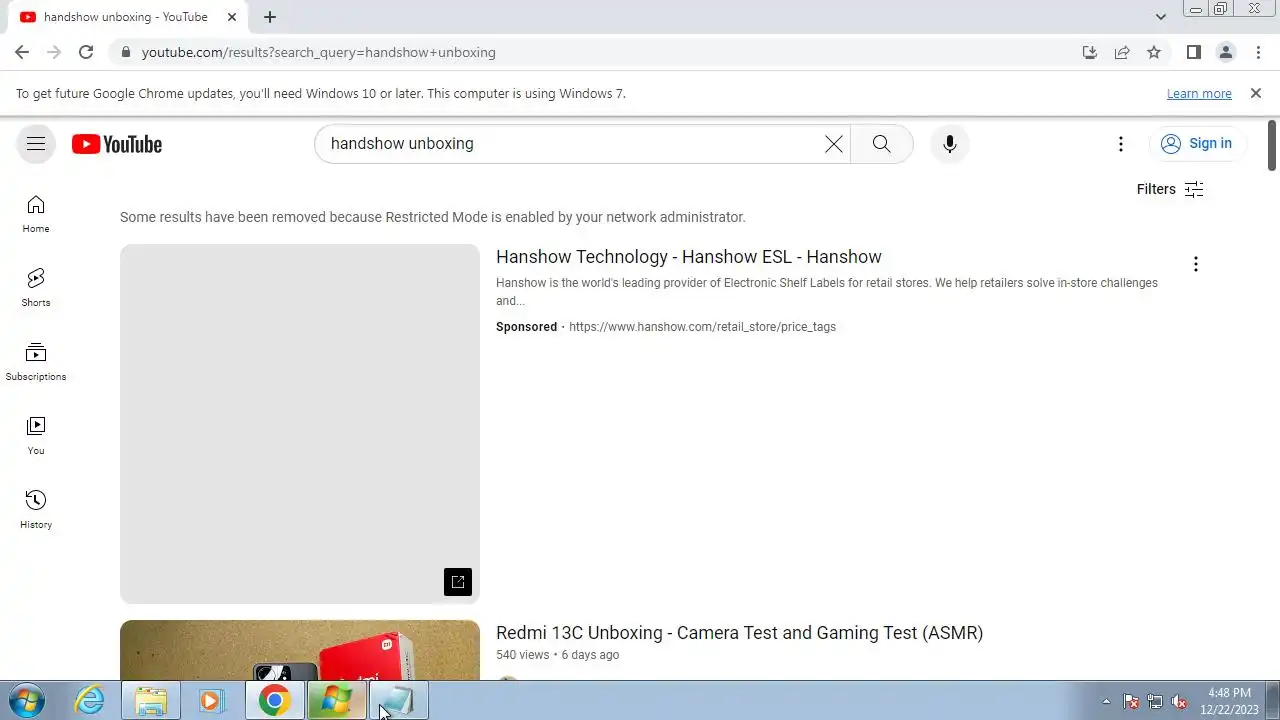Click the network tray icon
The width and height of the screenshot is (1280, 720).
(1155, 701)
